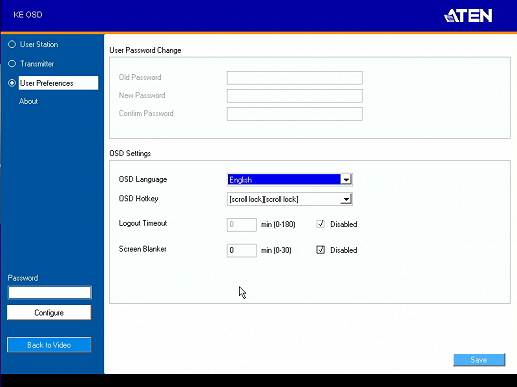Toggle the Logout Timeout Disabled checkbox
Viewport: 517px width, 387px height.
(x=320, y=224)
